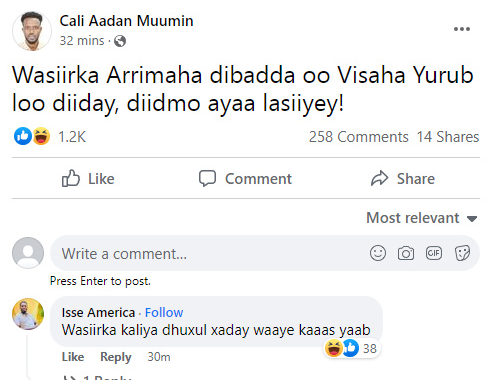Image resolution: width=491 pixels, height=380 pixels.
Task: Share the post using Share button
Action: 403,178
